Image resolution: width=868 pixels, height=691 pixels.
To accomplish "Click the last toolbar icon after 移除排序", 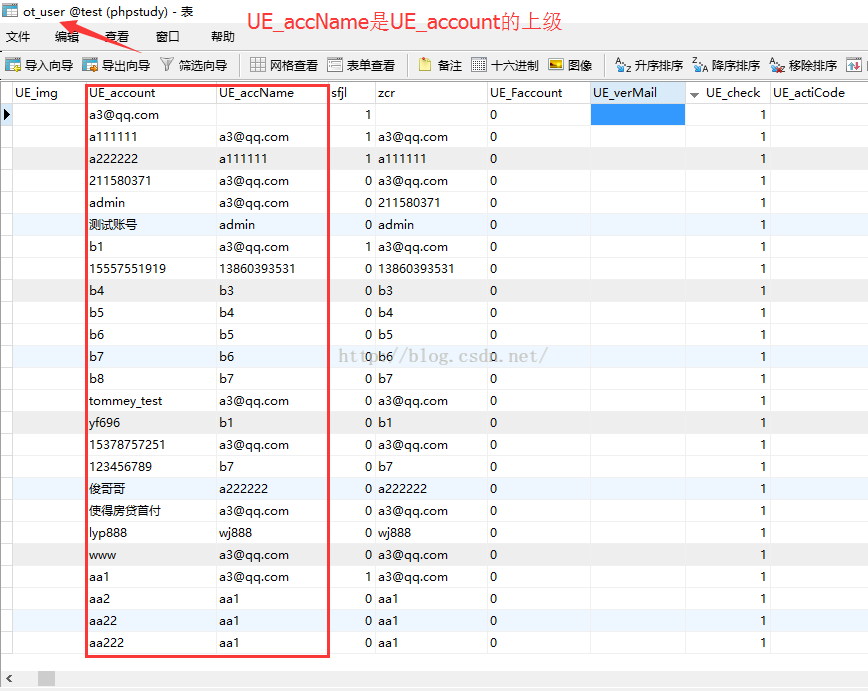I will [x=854, y=65].
